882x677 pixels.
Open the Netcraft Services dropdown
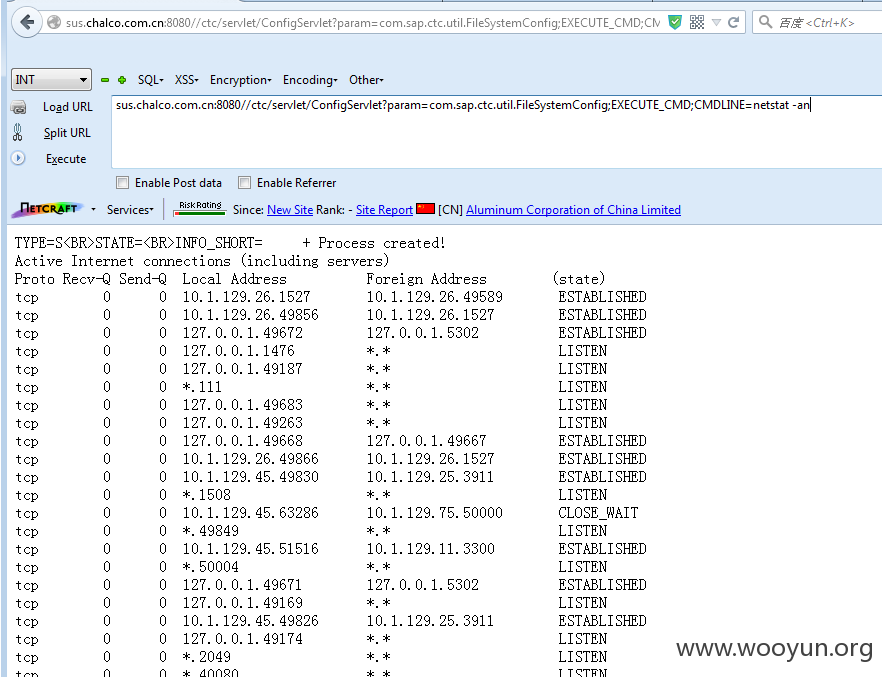(x=130, y=210)
